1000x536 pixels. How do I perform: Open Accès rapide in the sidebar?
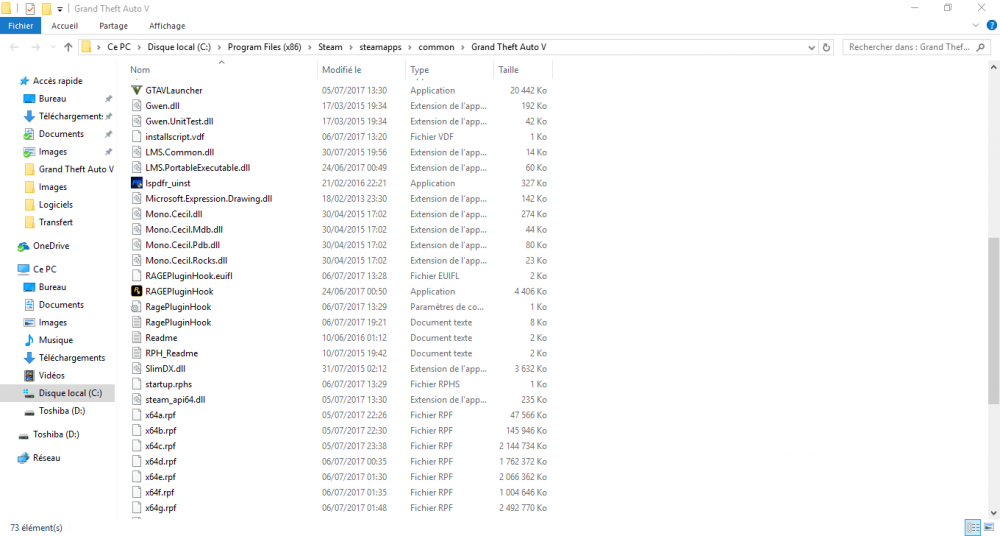(x=57, y=81)
